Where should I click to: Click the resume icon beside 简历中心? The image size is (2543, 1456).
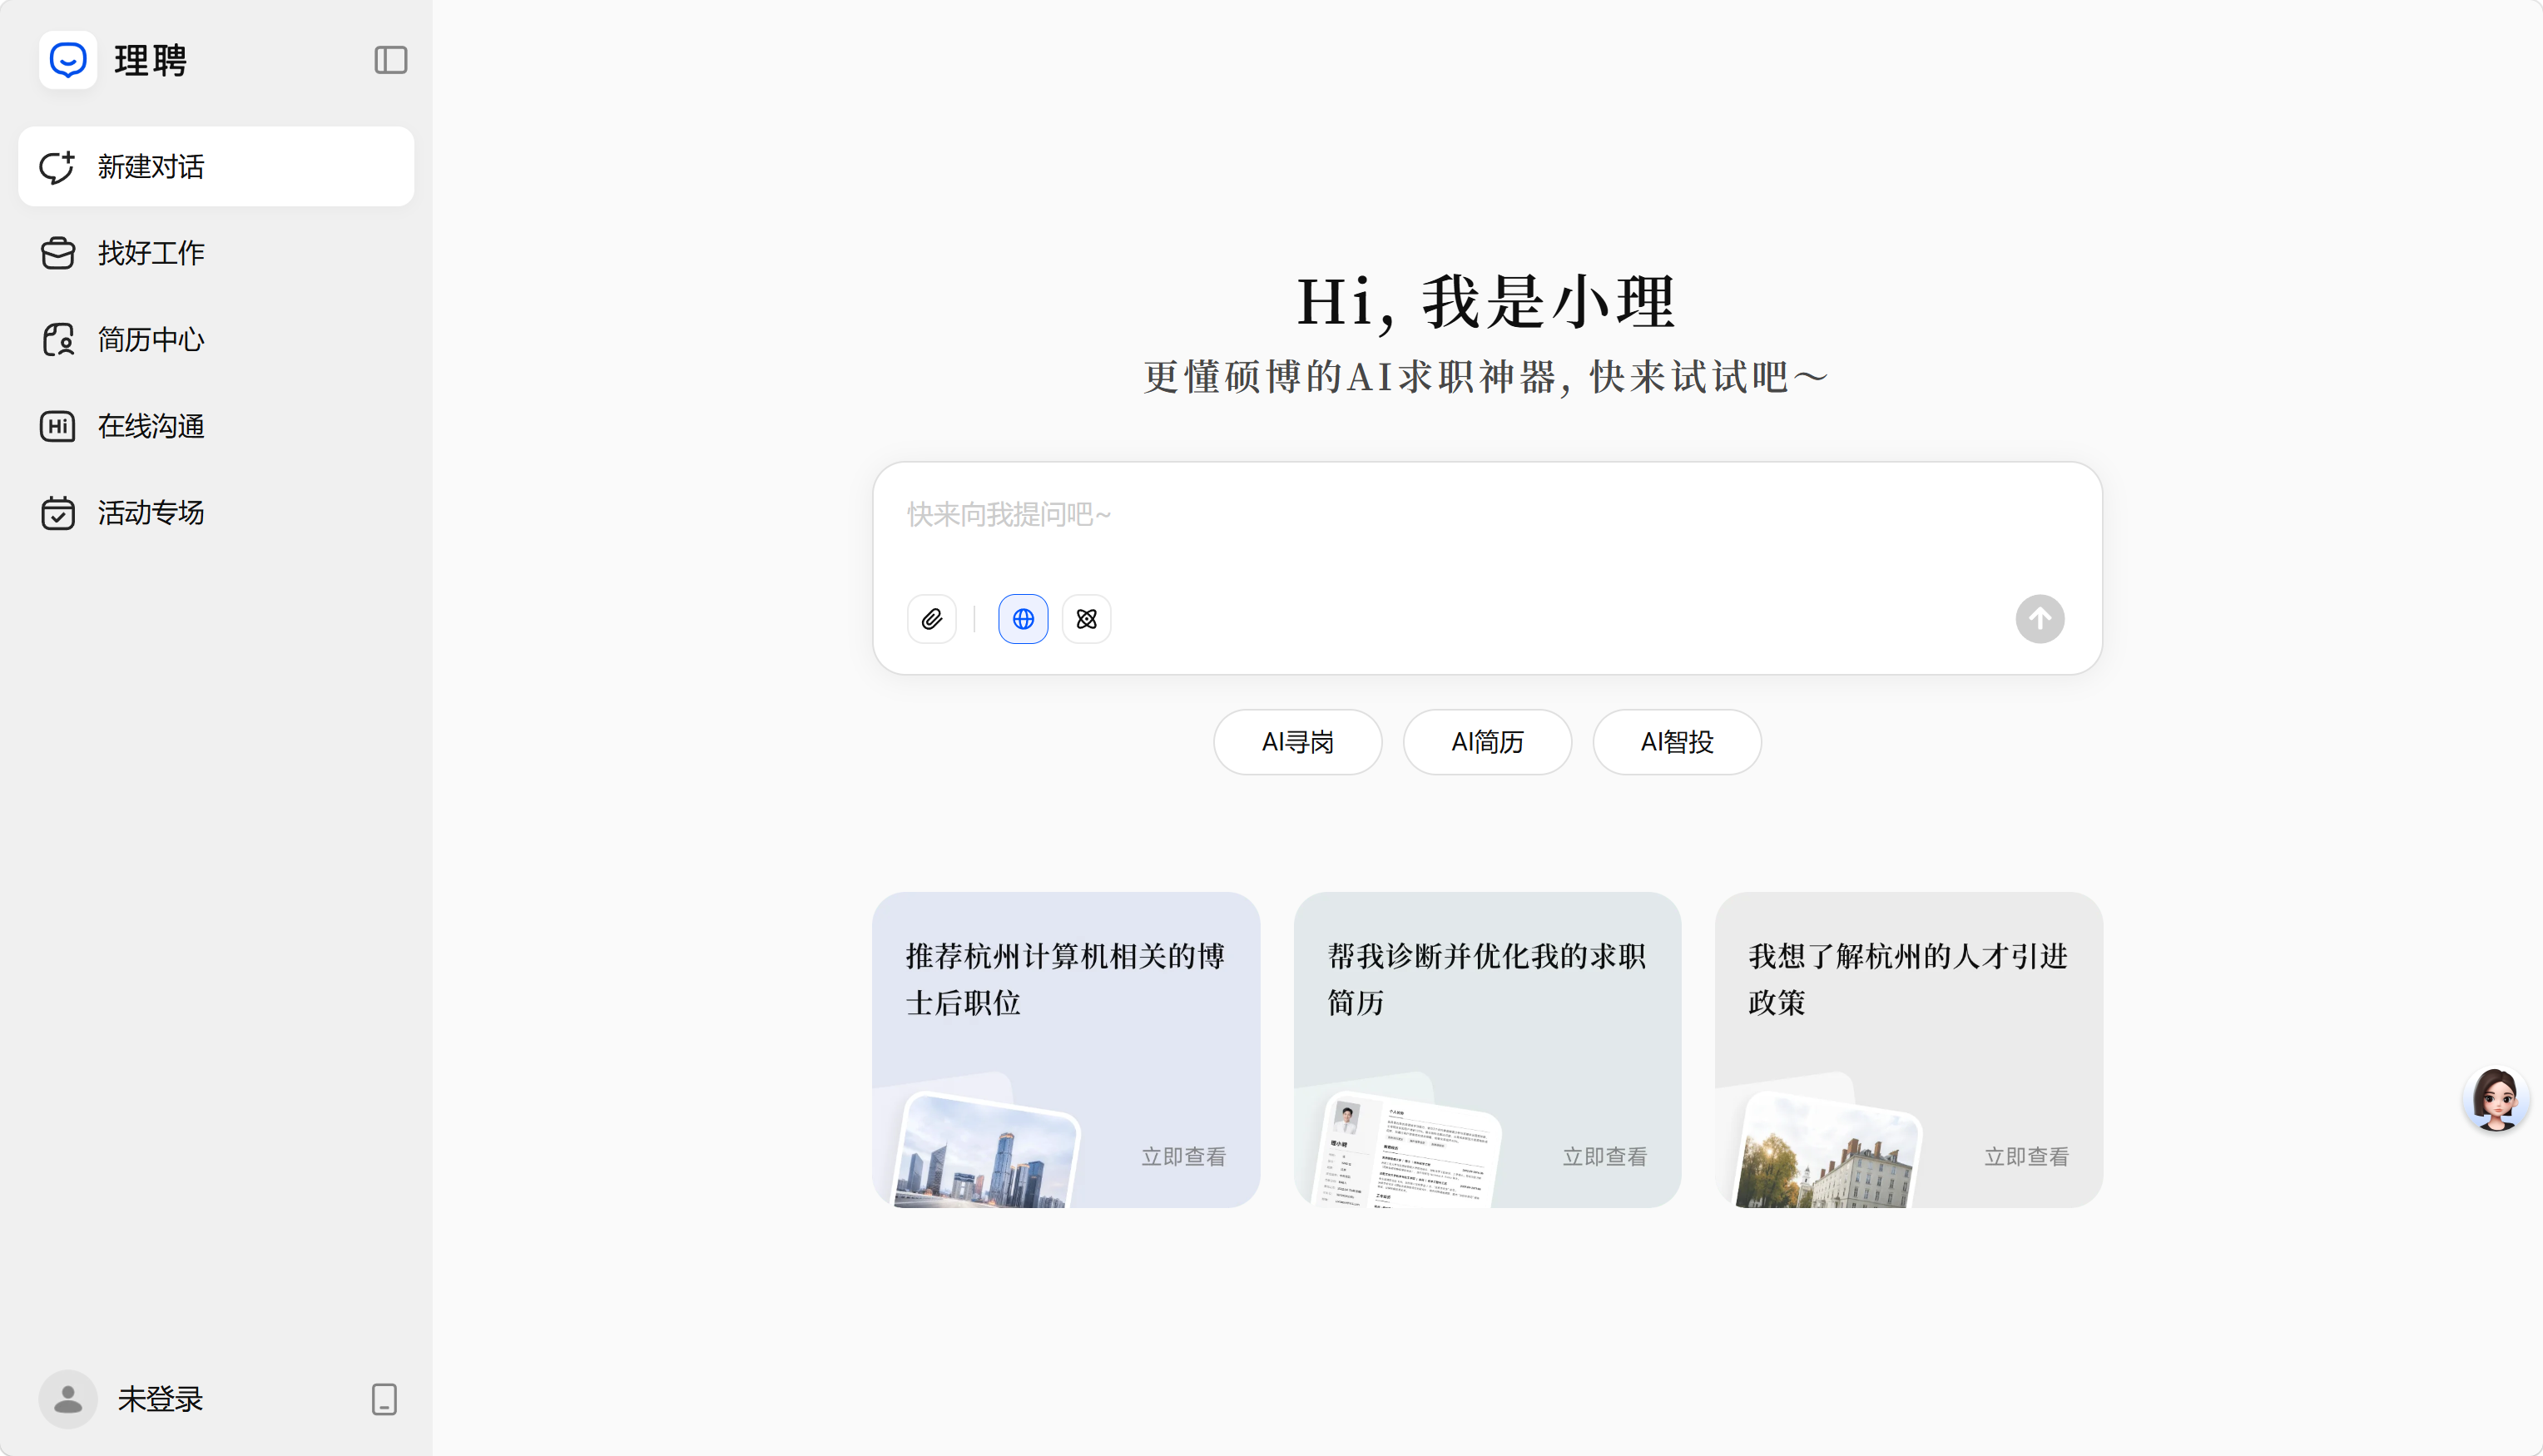coord(58,340)
